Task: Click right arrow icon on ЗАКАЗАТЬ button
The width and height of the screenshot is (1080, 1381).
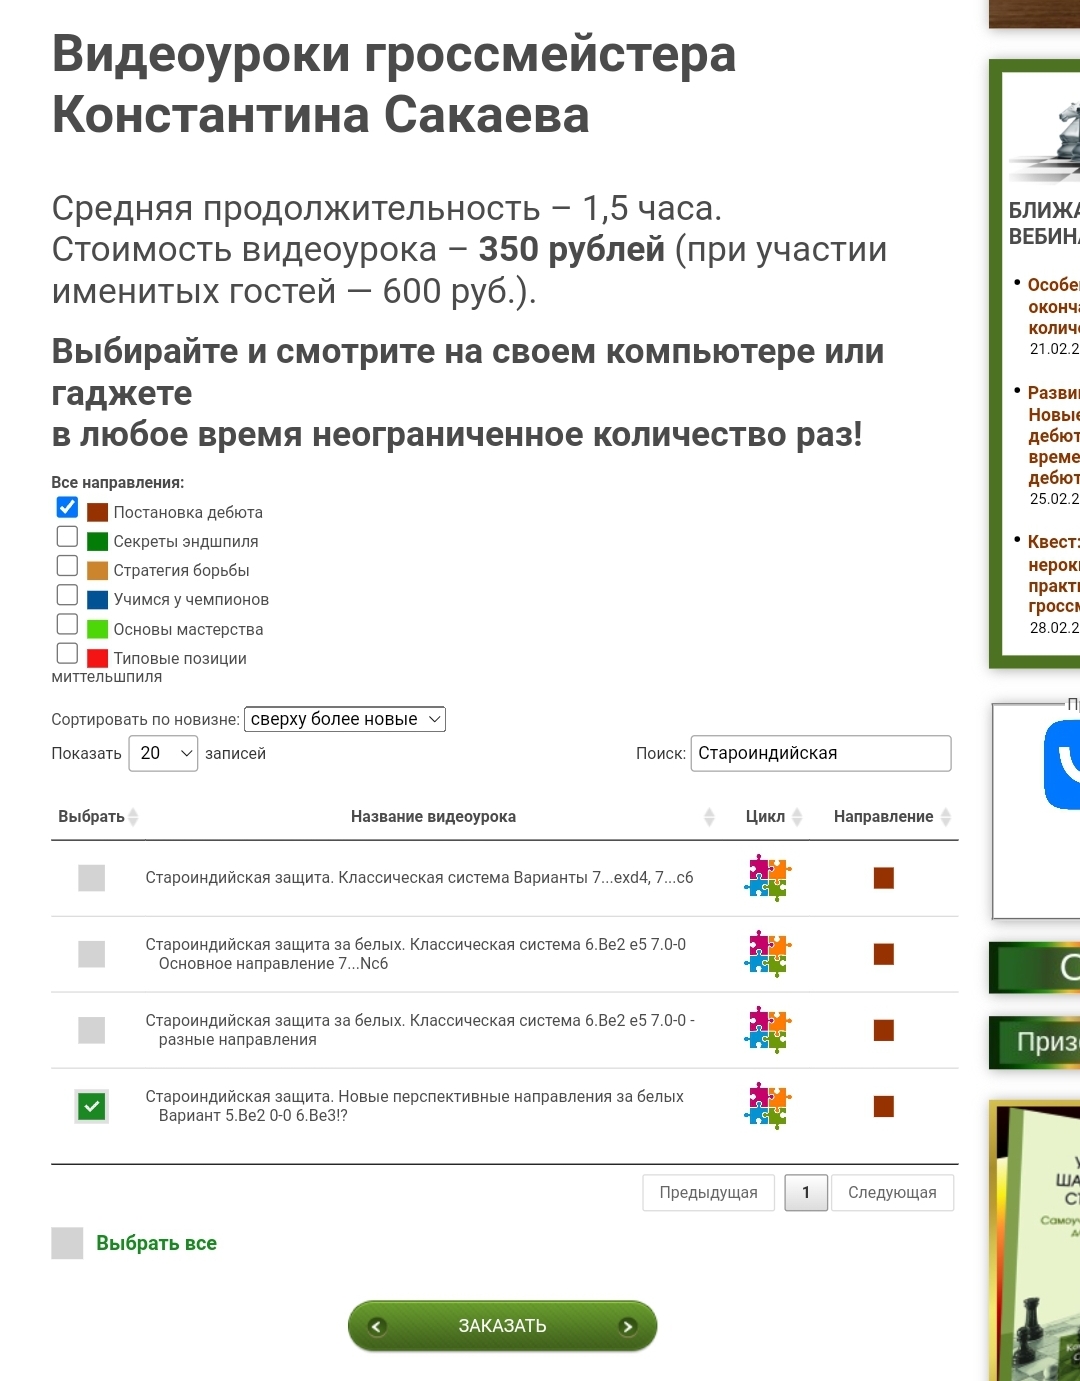Action: (628, 1327)
